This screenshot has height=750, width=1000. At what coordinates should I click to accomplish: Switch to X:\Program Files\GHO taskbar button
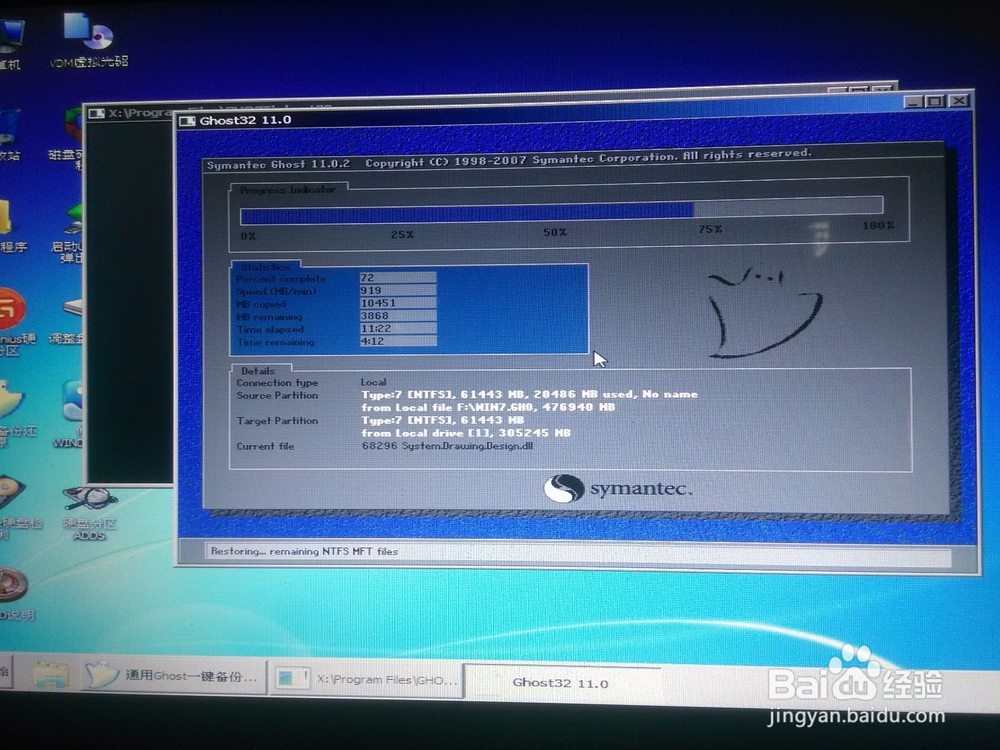tap(368, 679)
